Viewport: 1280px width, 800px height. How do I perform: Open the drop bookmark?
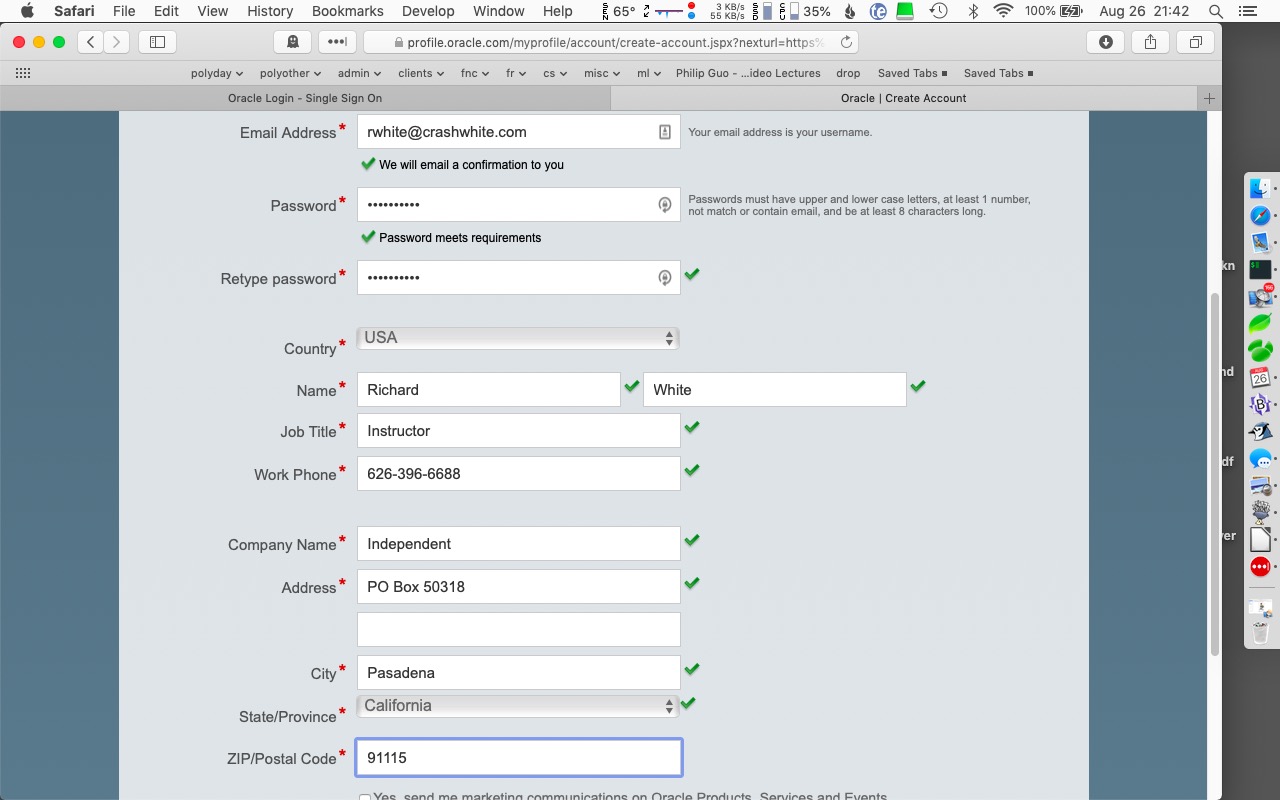[x=848, y=73]
